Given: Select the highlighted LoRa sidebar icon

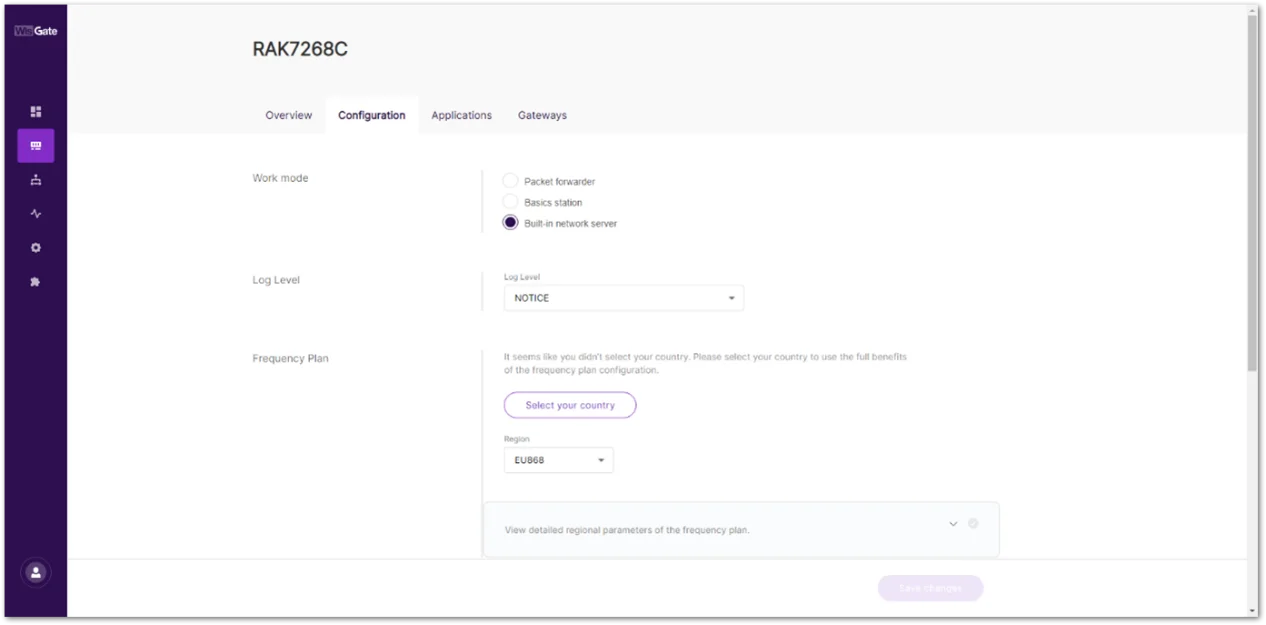Looking at the screenshot, I should click(36, 146).
